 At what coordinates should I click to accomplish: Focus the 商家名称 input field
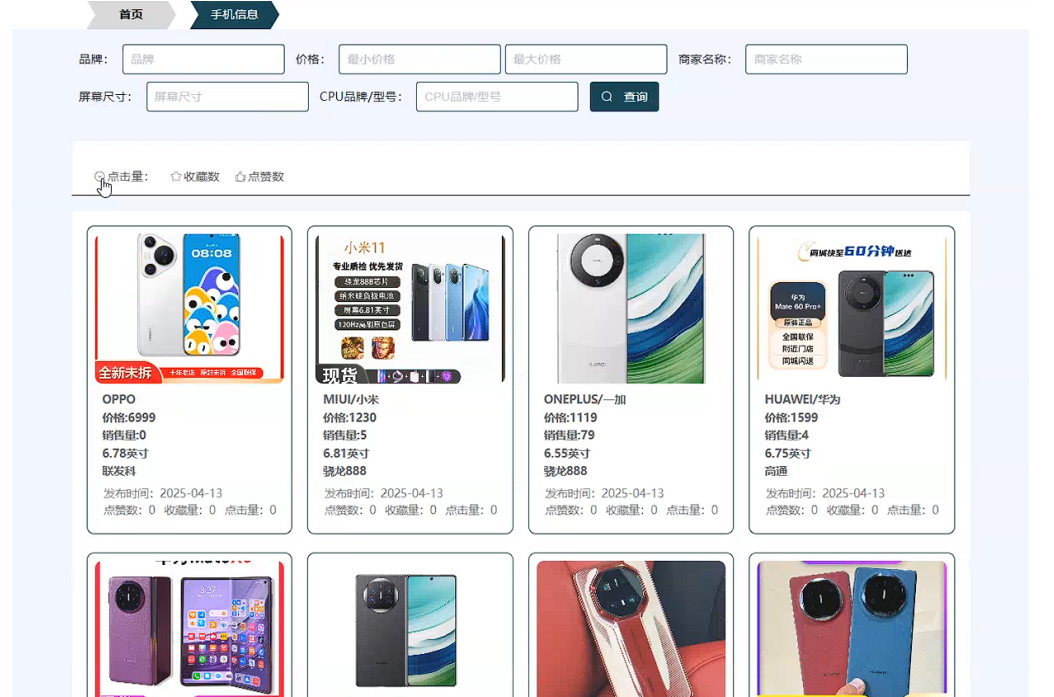coord(826,59)
